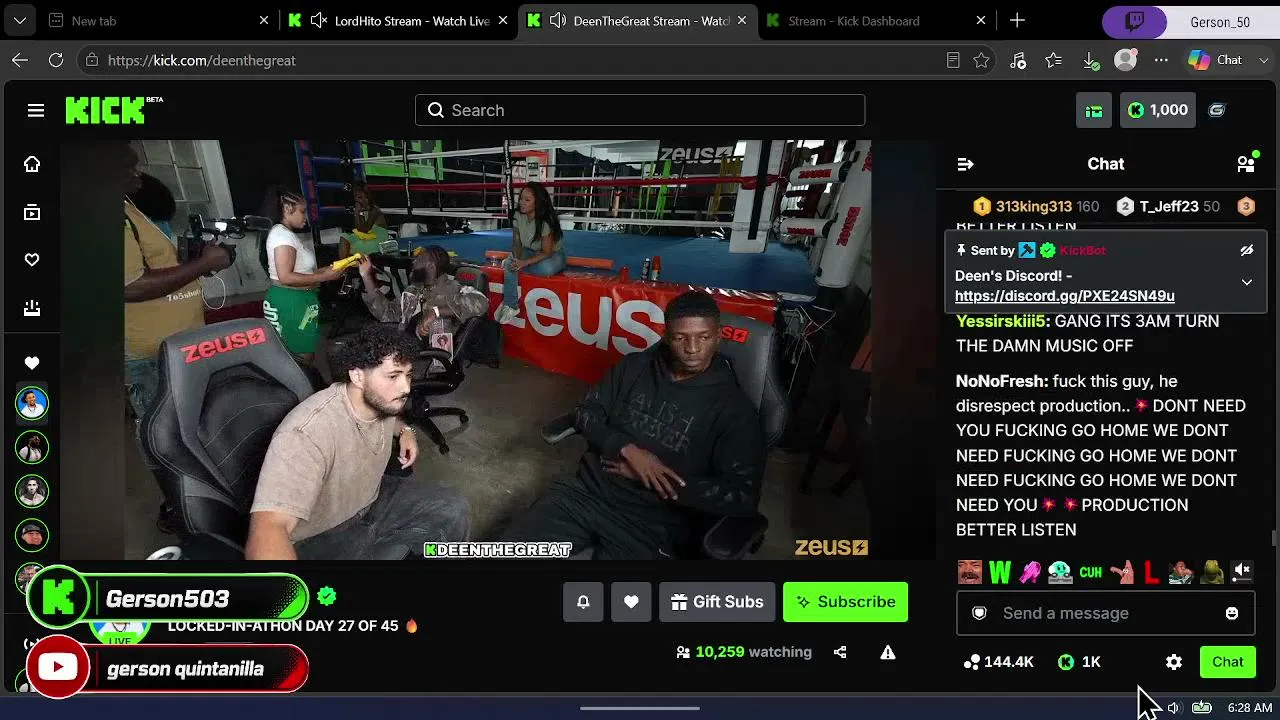The width and height of the screenshot is (1280, 720).
Task: Open Browse in the left sidebar
Action: [x=32, y=212]
